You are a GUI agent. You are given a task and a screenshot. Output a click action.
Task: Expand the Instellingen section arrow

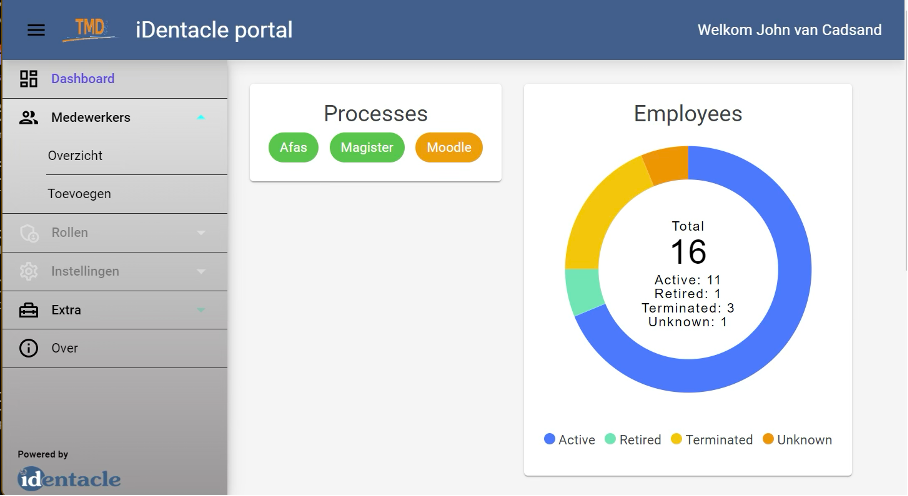tap(201, 271)
